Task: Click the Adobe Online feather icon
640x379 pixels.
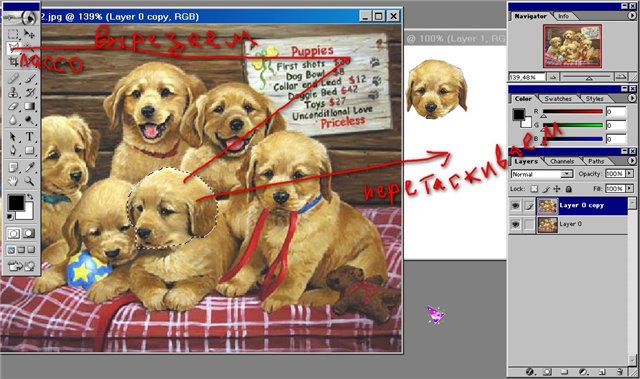Action: click(21, 17)
